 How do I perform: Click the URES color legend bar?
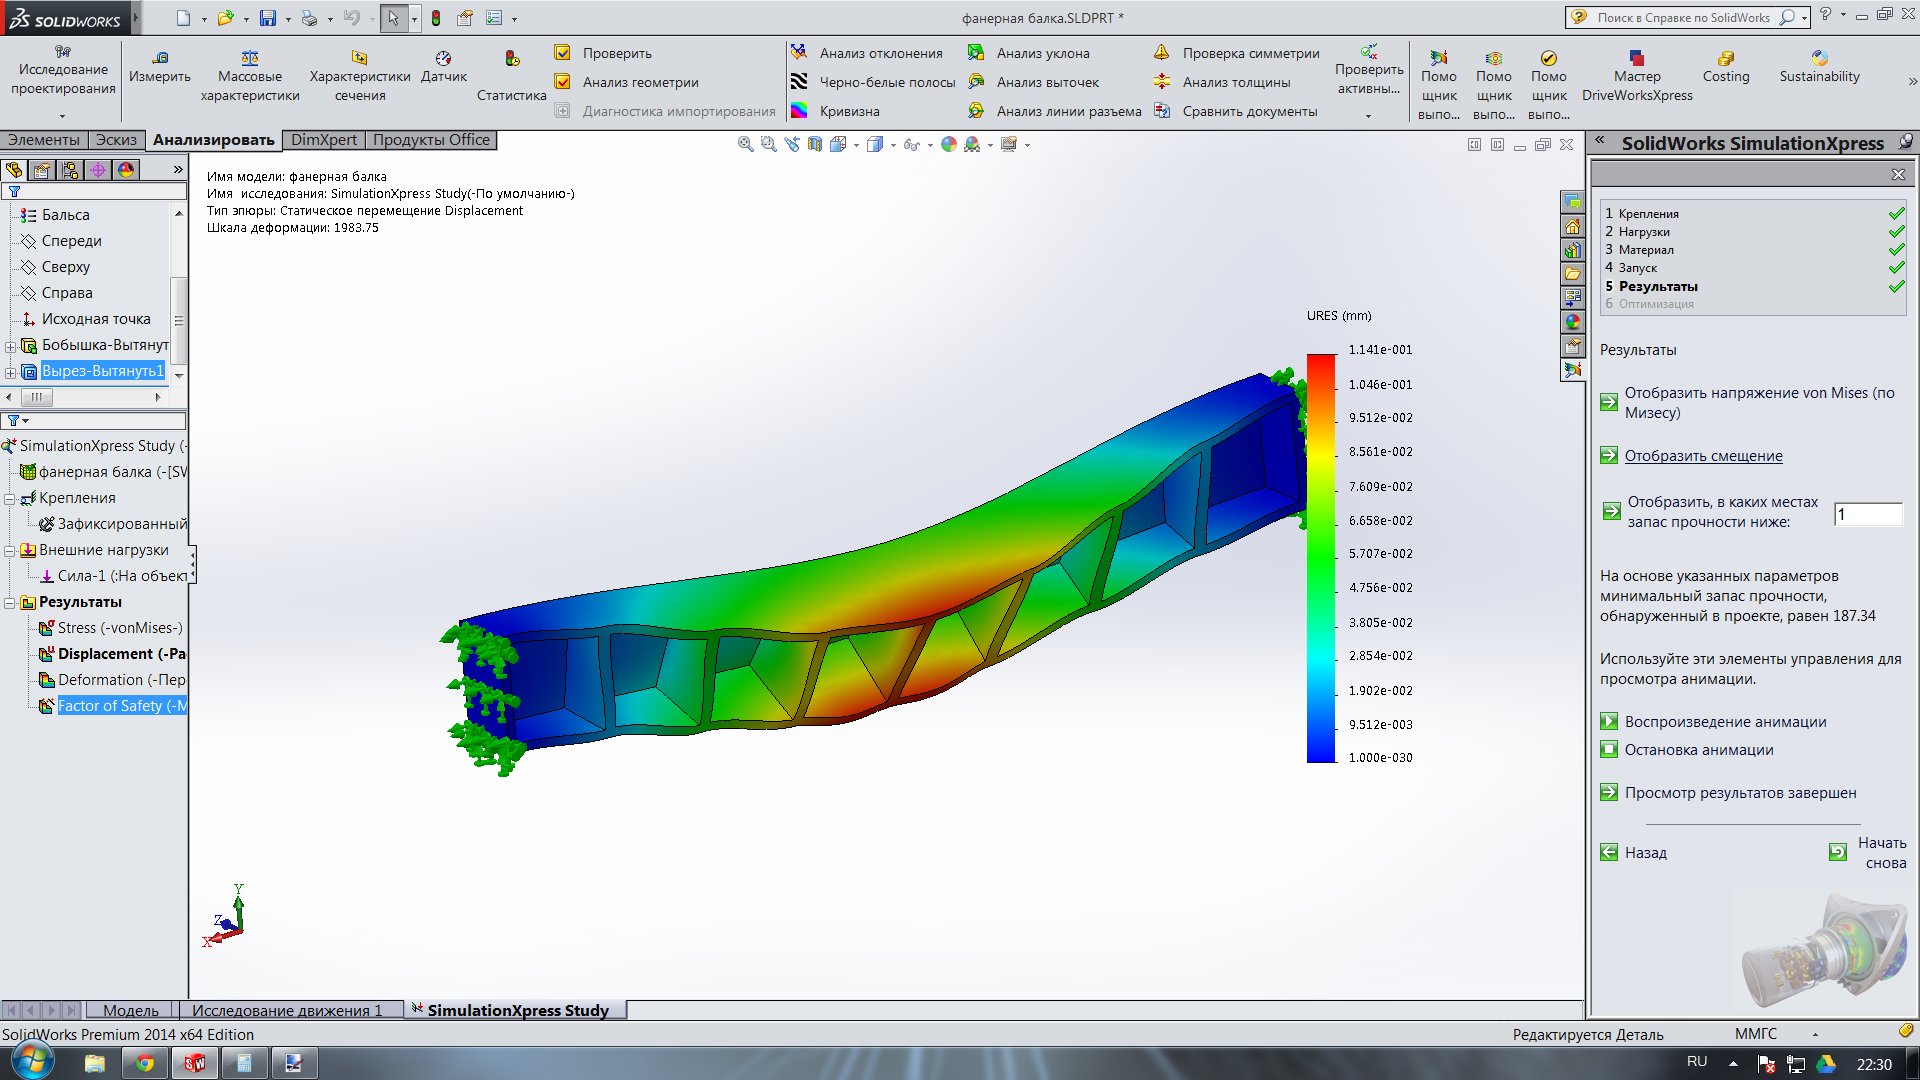tap(1321, 558)
